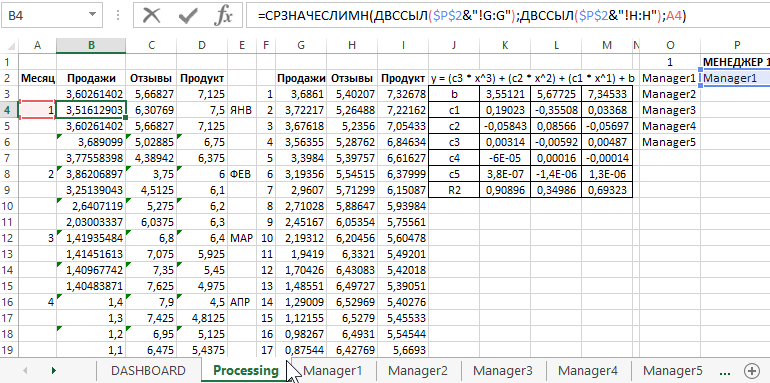Select active cell B4 value 3,51612903

tap(91, 110)
